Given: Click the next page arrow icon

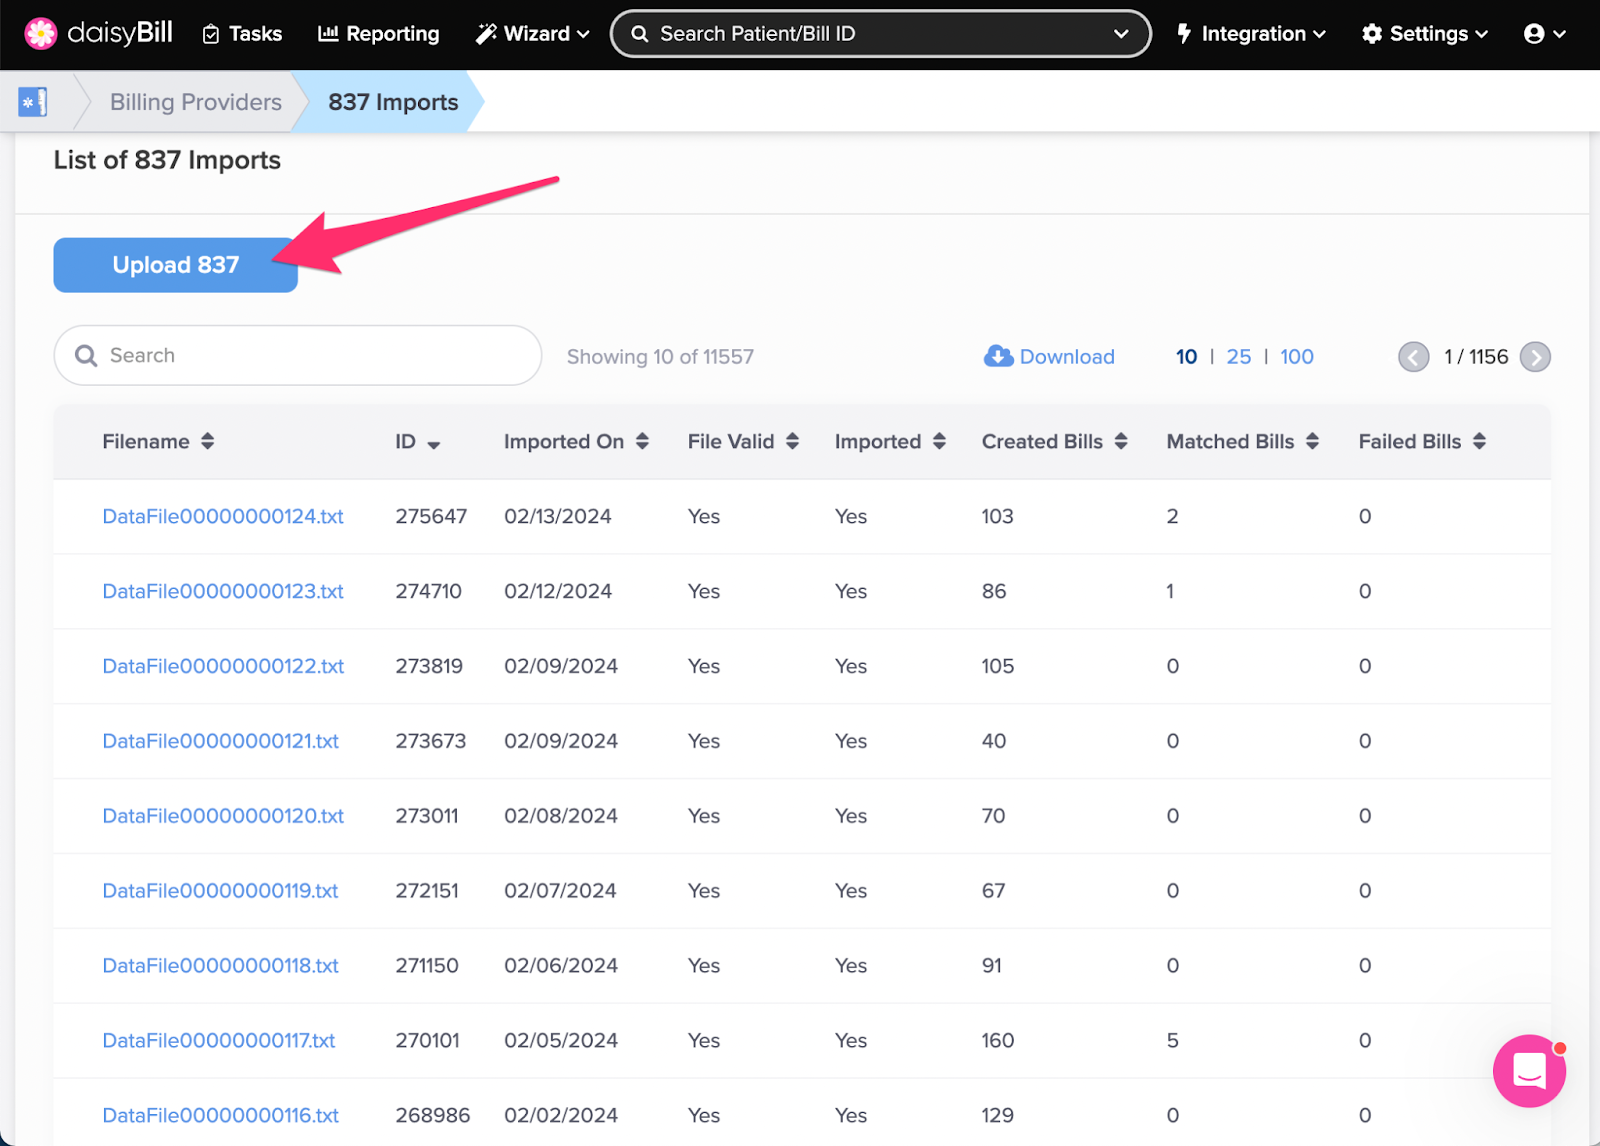Looking at the screenshot, I should click(x=1536, y=356).
